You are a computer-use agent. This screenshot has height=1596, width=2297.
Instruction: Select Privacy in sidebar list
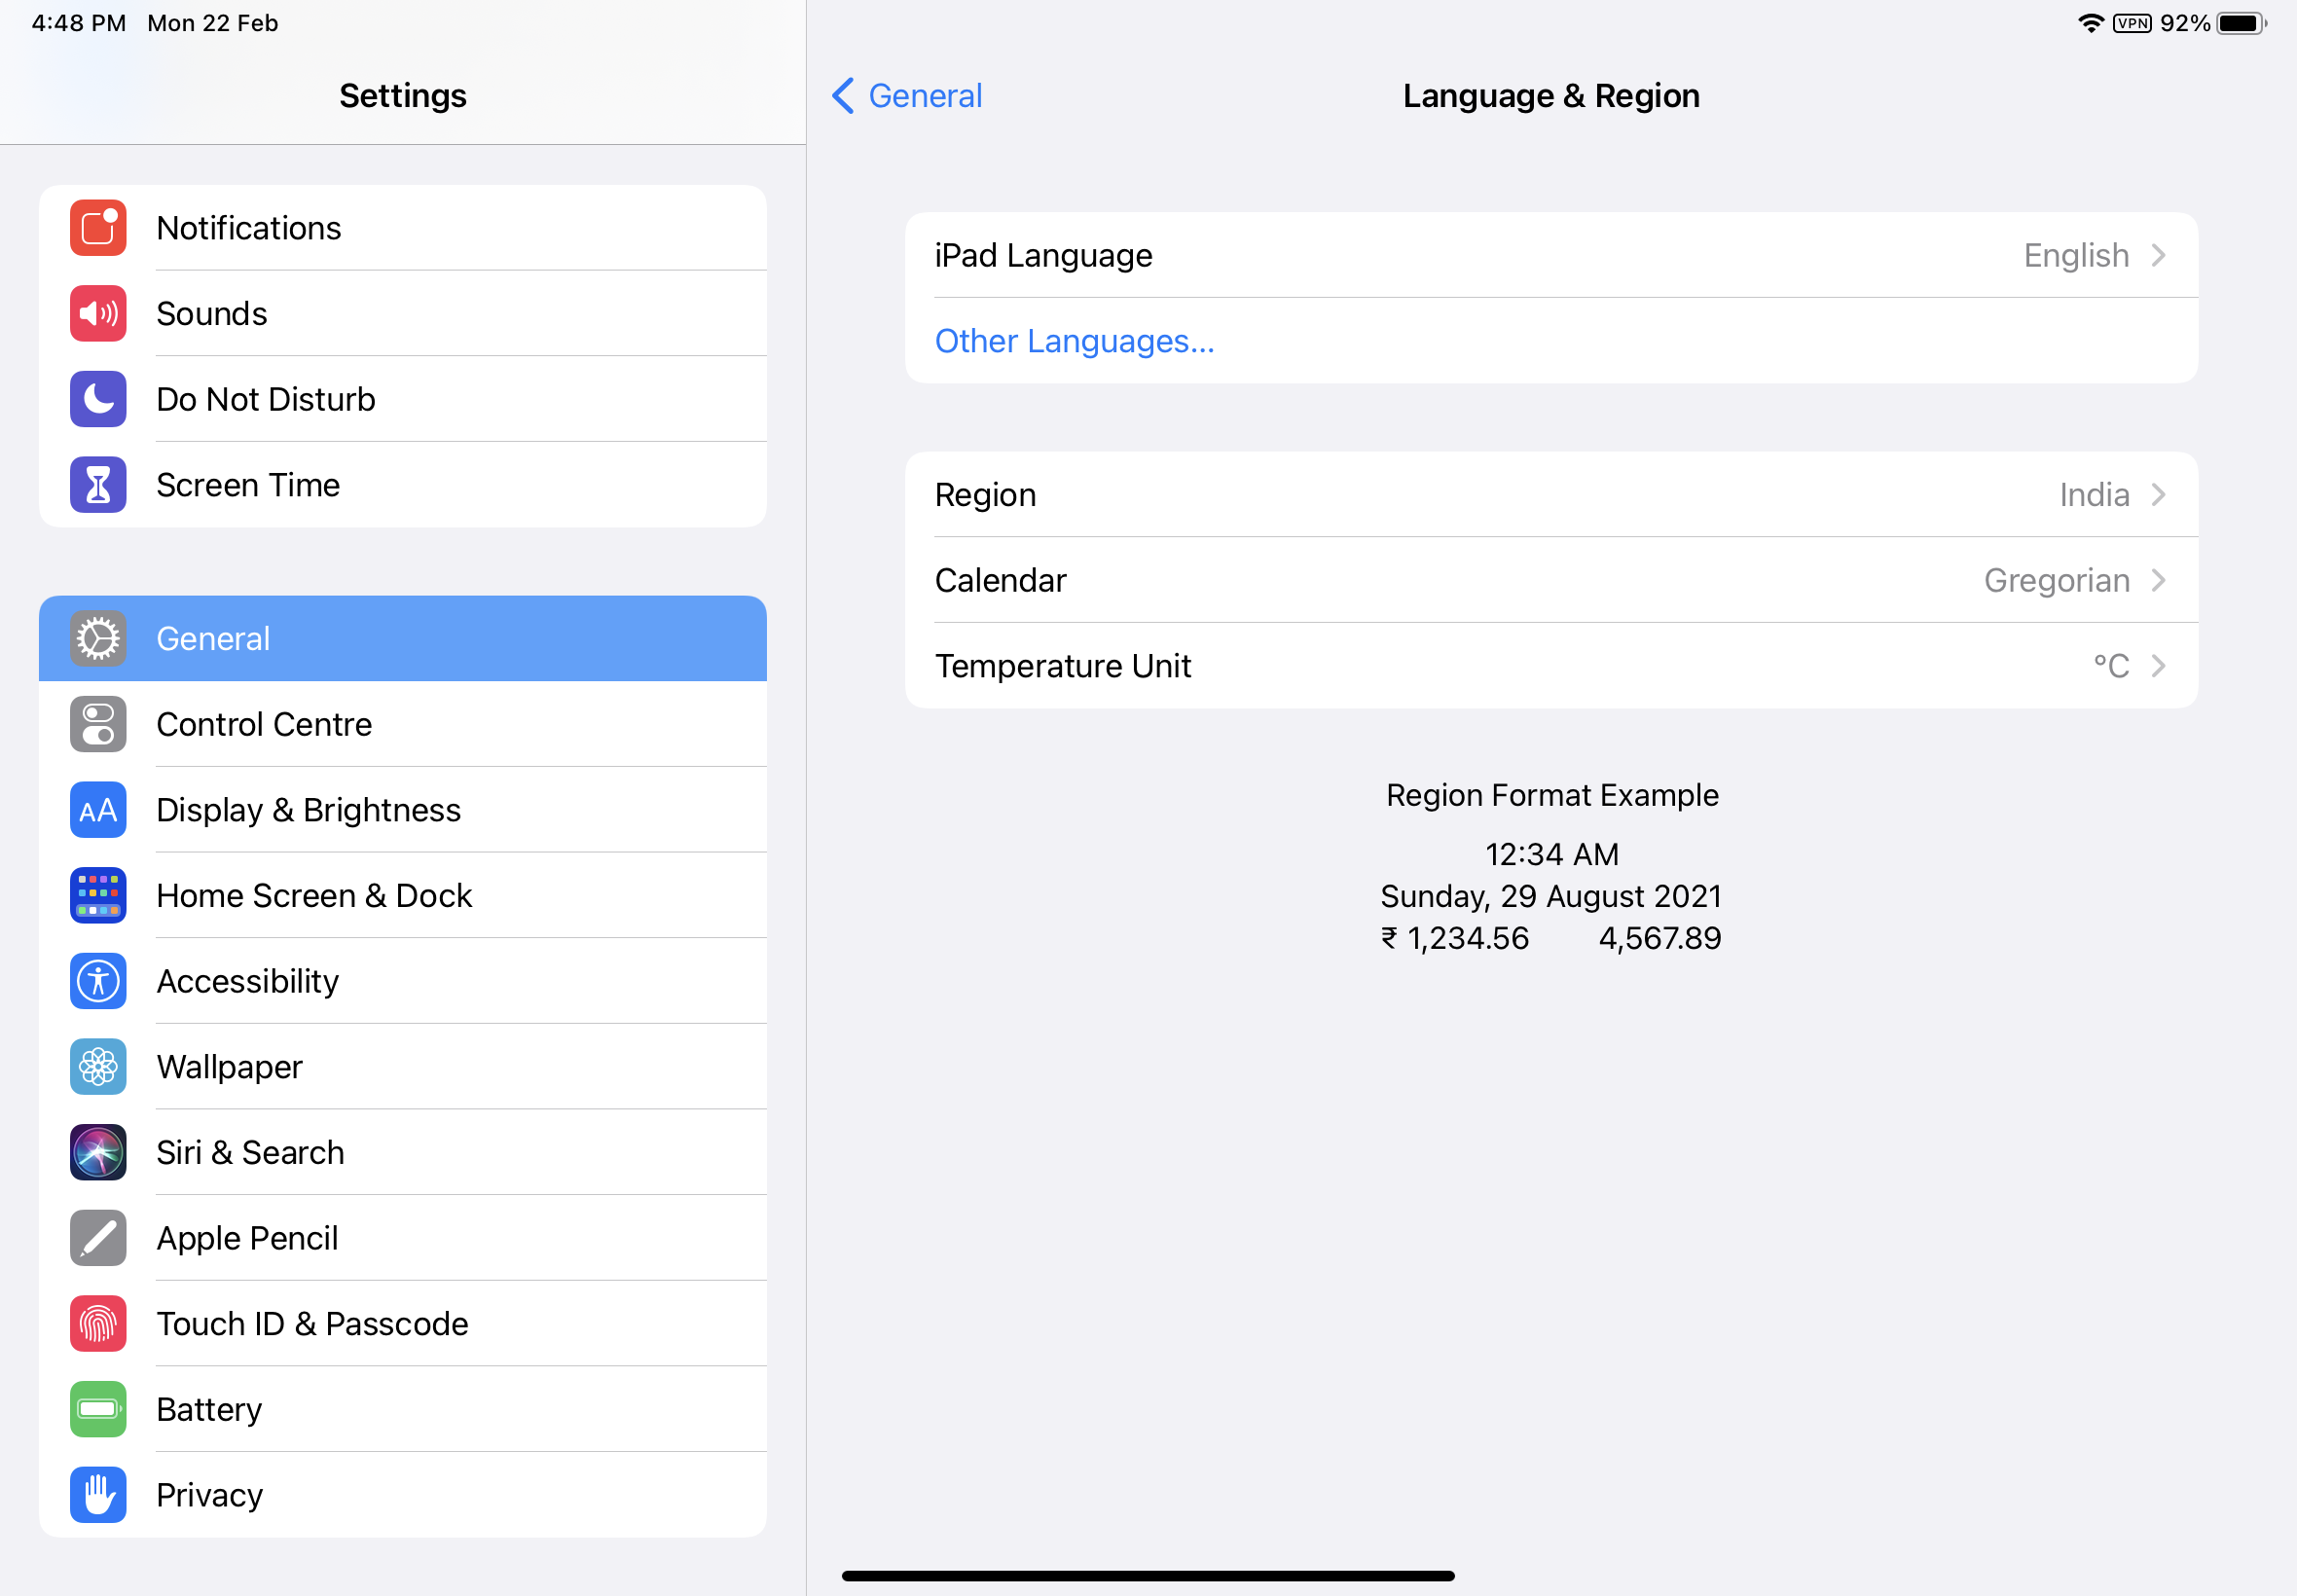[x=402, y=1495]
